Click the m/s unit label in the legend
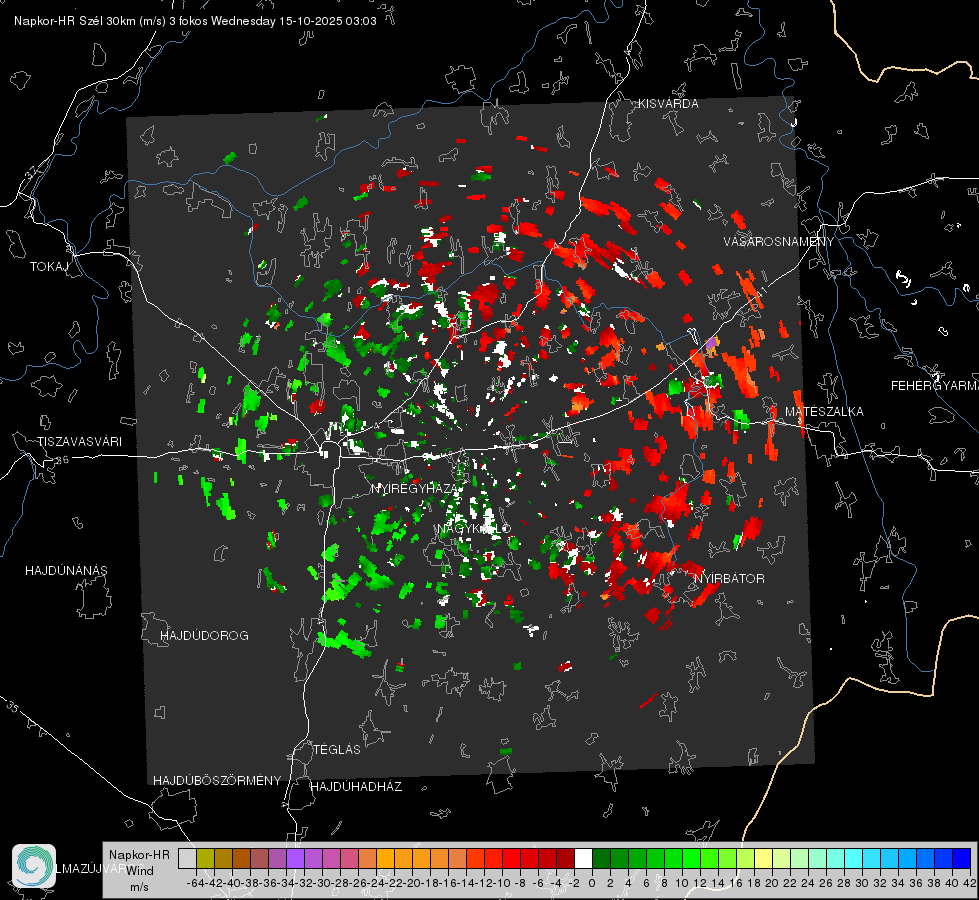 tap(139, 887)
